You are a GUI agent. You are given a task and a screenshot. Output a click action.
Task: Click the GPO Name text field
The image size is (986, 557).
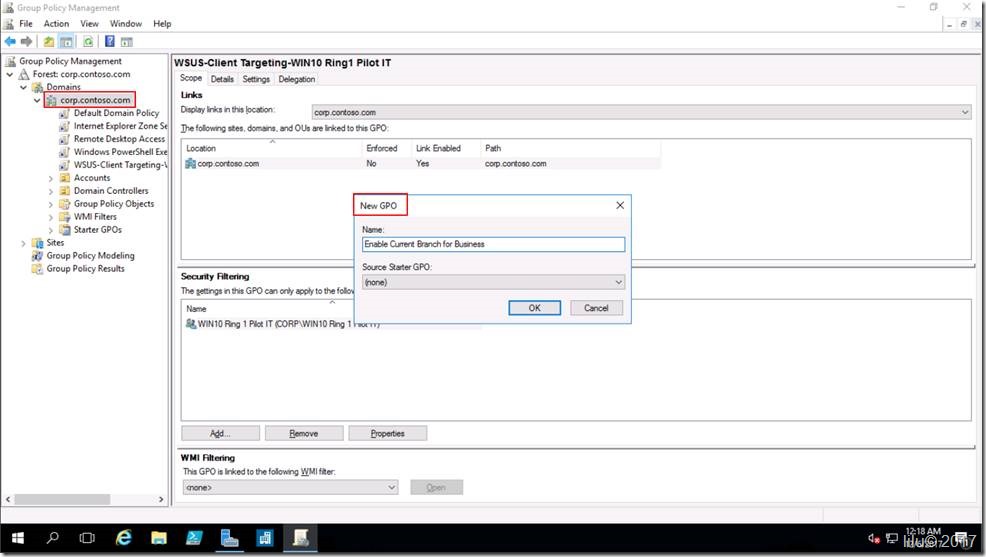[x=494, y=244]
